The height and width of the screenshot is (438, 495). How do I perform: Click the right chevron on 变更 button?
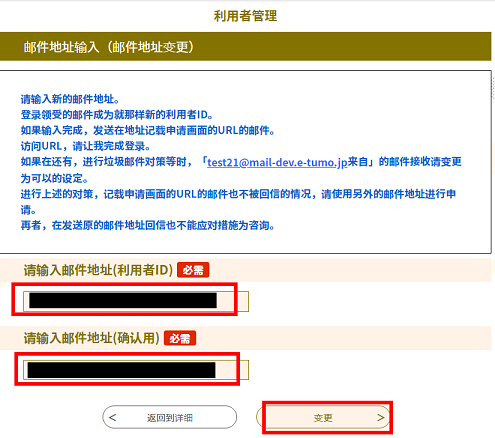tap(381, 417)
